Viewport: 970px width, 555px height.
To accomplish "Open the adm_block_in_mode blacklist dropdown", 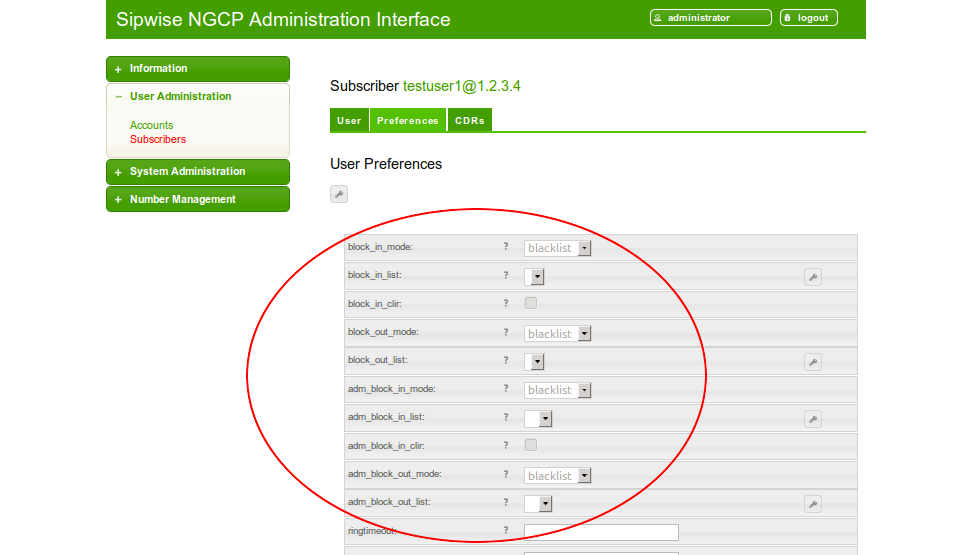I will (x=557, y=390).
